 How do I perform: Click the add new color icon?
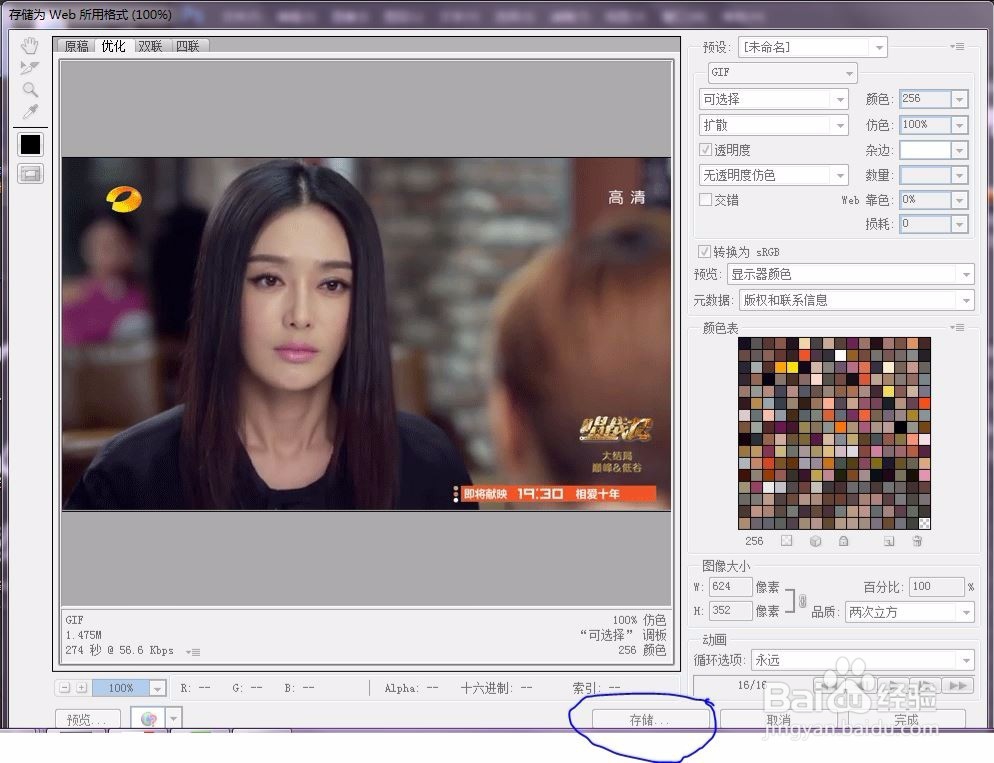click(889, 541)
